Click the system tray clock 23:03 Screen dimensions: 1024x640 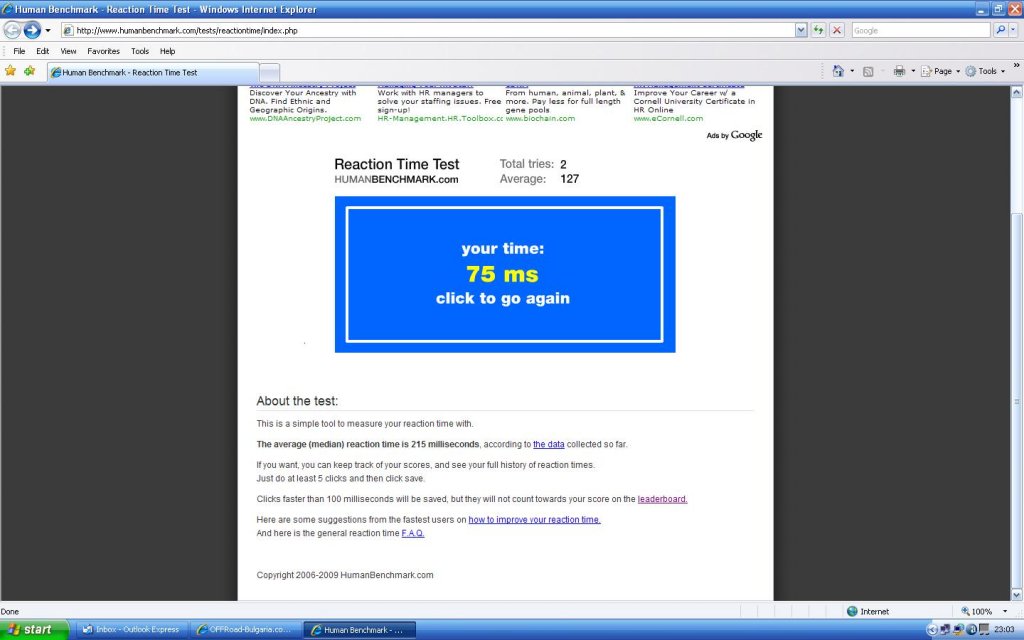[x=1004, y=630]
